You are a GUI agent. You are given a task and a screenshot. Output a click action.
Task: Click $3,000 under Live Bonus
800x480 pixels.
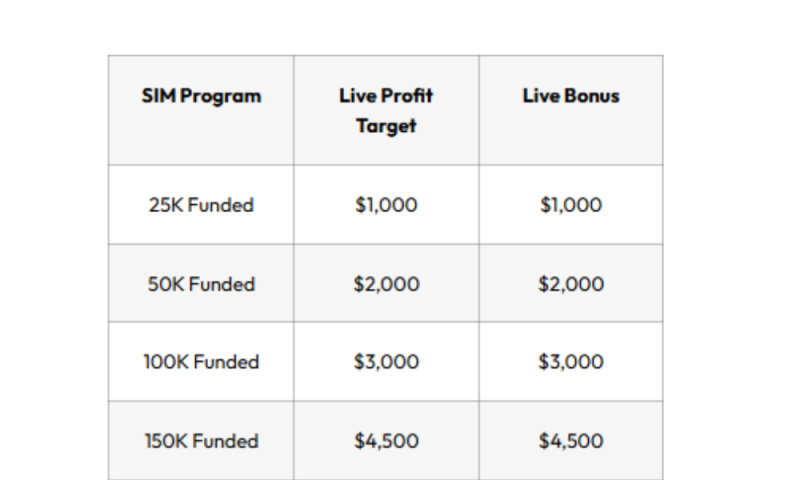[x=571, y=362]
